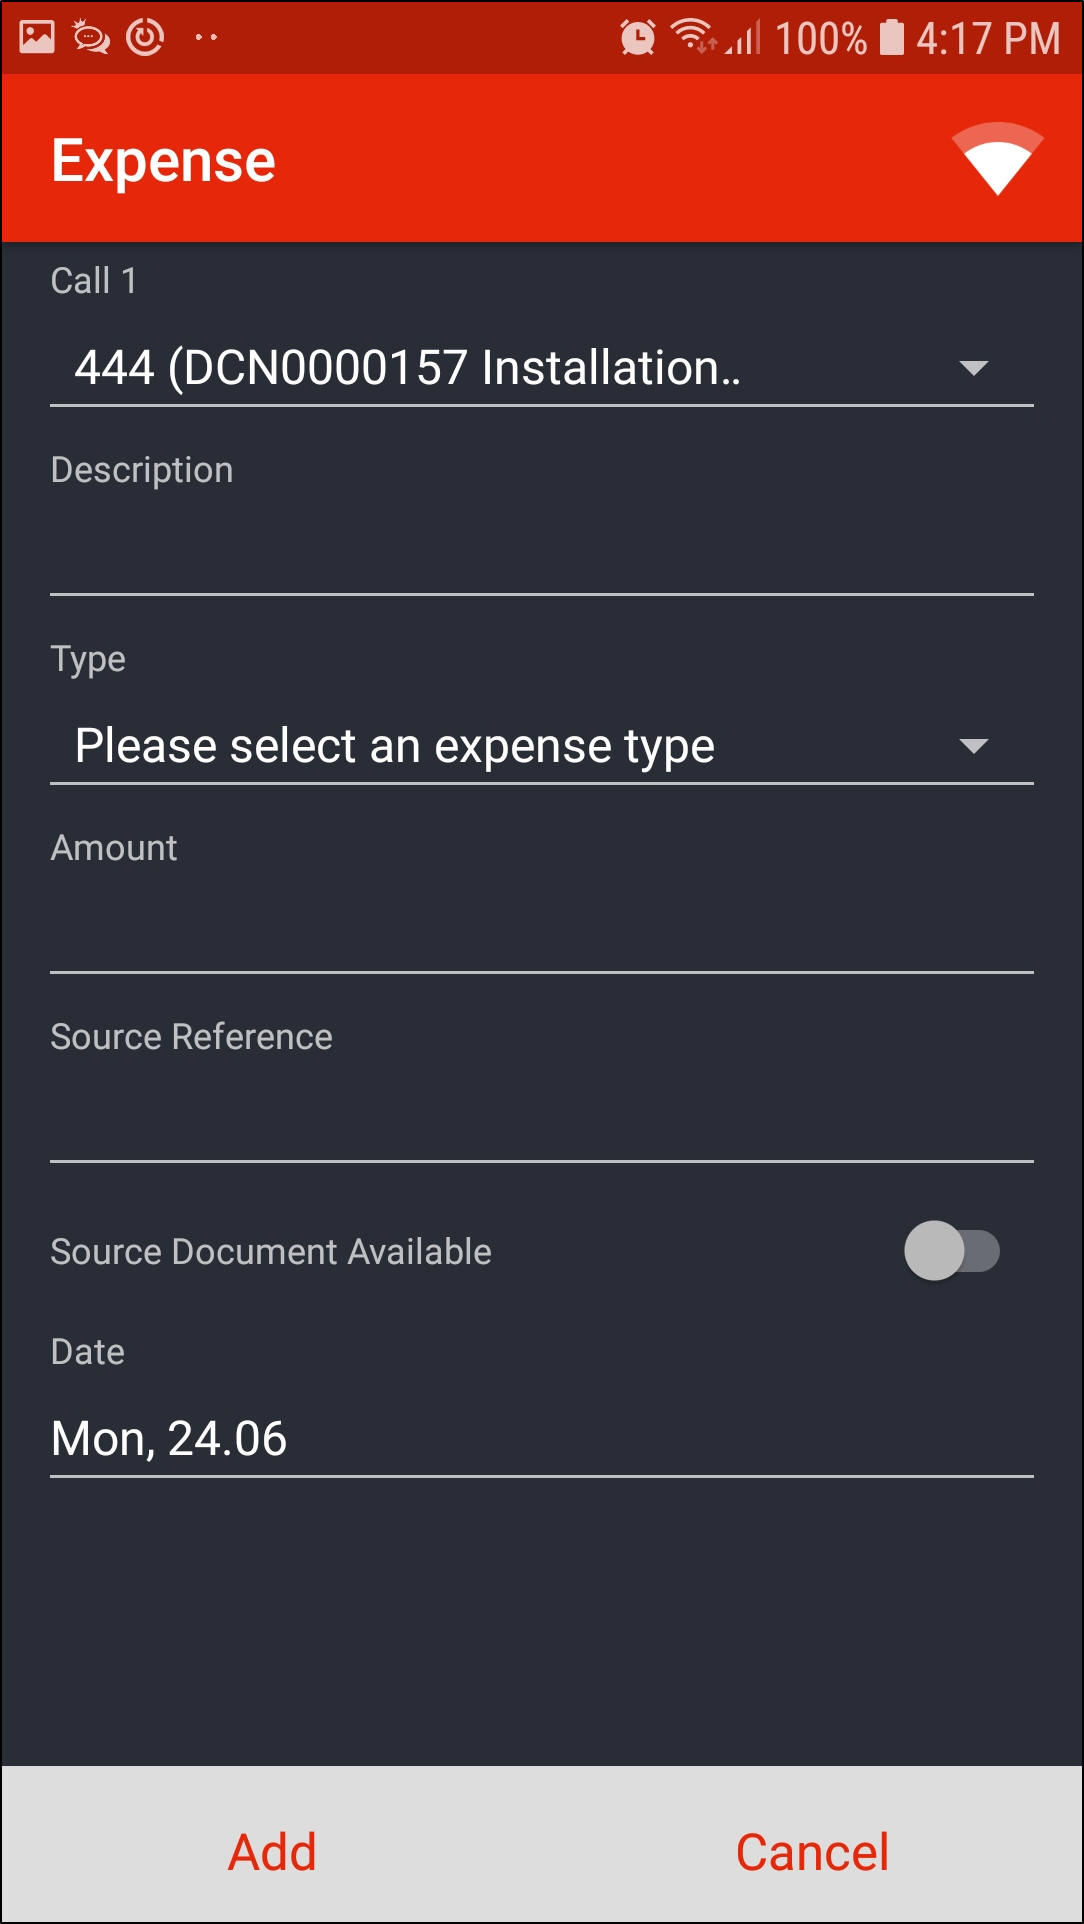Screen dimensions: 1084x1924
Task: Toggle the Source Document Available switch
Action: point(951,1251)
